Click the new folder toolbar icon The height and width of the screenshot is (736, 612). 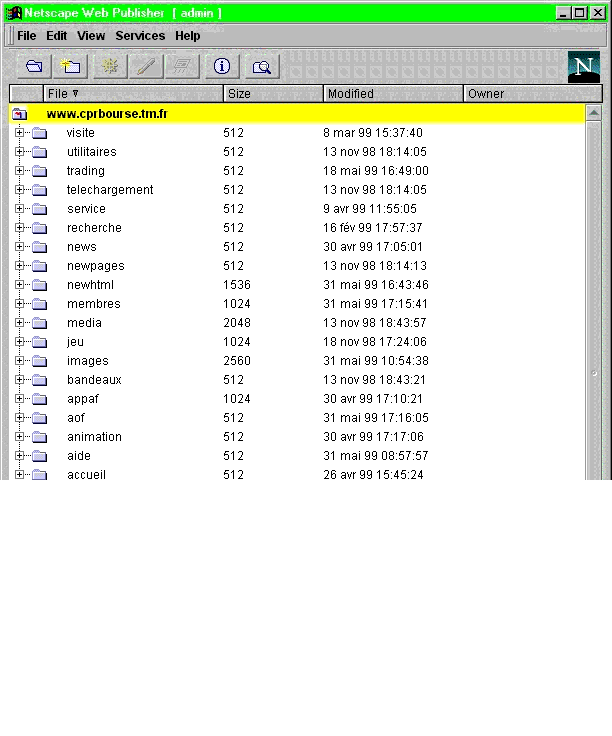pos(70,66)
